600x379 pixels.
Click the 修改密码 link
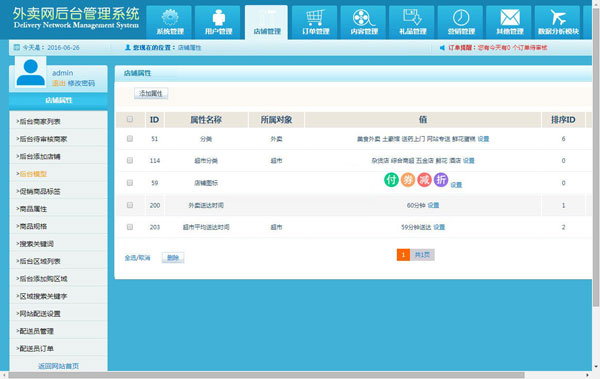[x=81, y=83]
